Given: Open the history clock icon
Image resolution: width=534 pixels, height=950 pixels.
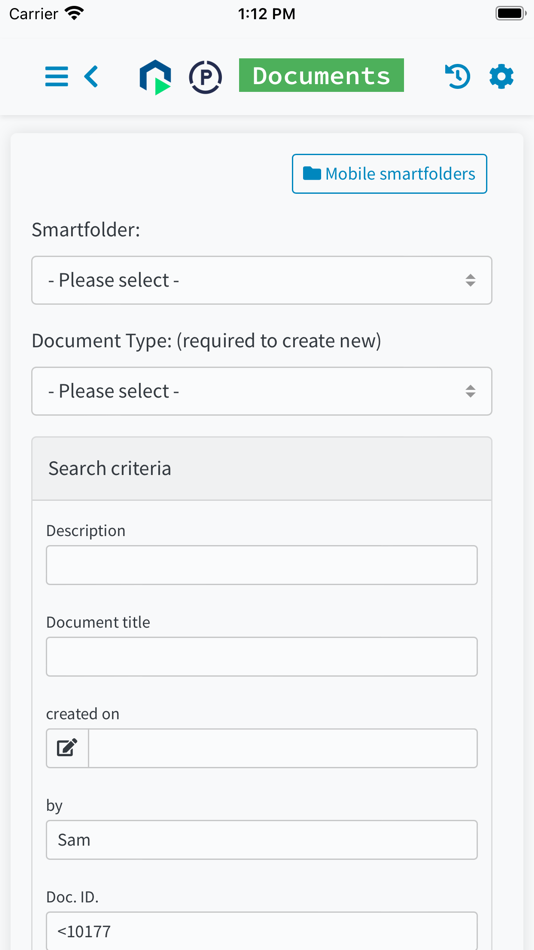Looking at the screenshot, I should [457, 76].
